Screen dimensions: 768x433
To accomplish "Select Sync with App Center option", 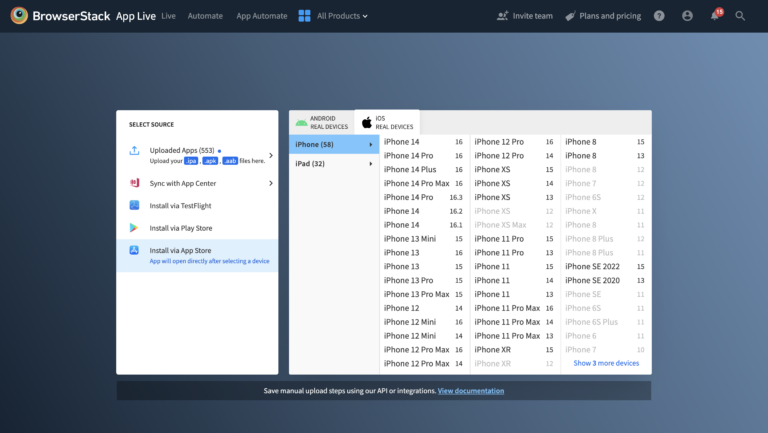I will pos(197,183).
